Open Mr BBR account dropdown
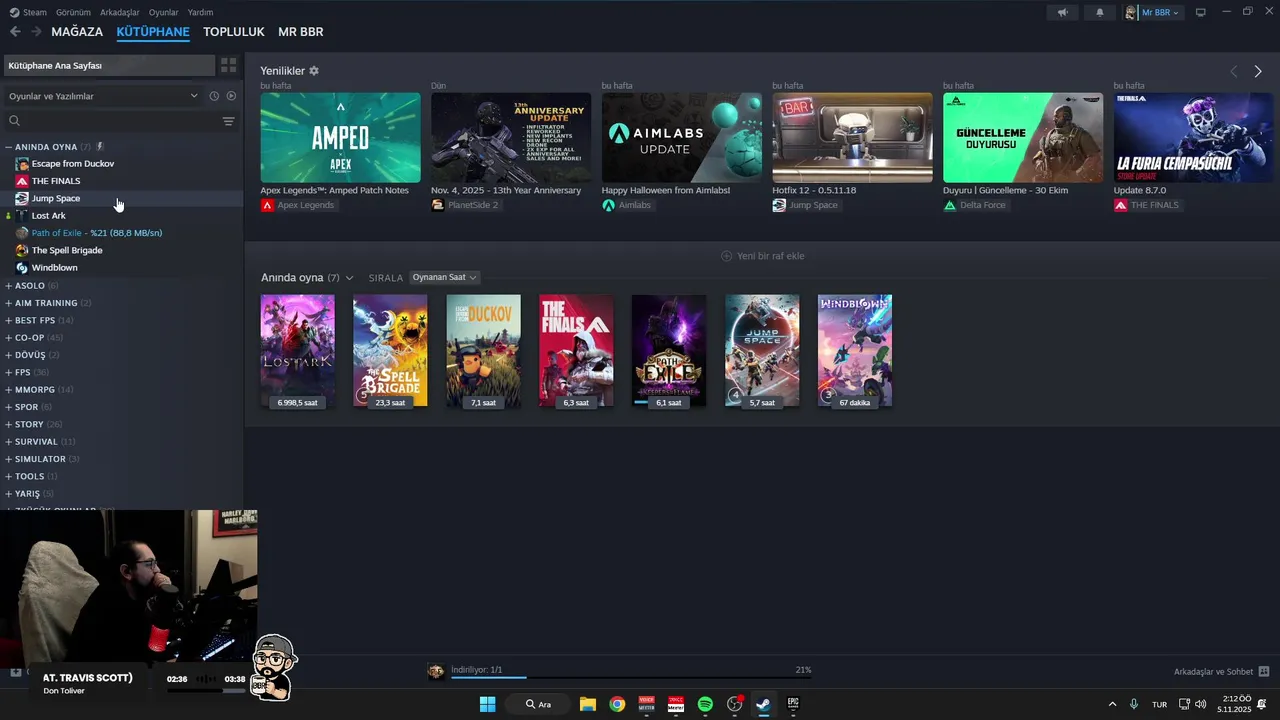Image resolution: width=1280 pixels, height=720 pixels. point(1153,12)
